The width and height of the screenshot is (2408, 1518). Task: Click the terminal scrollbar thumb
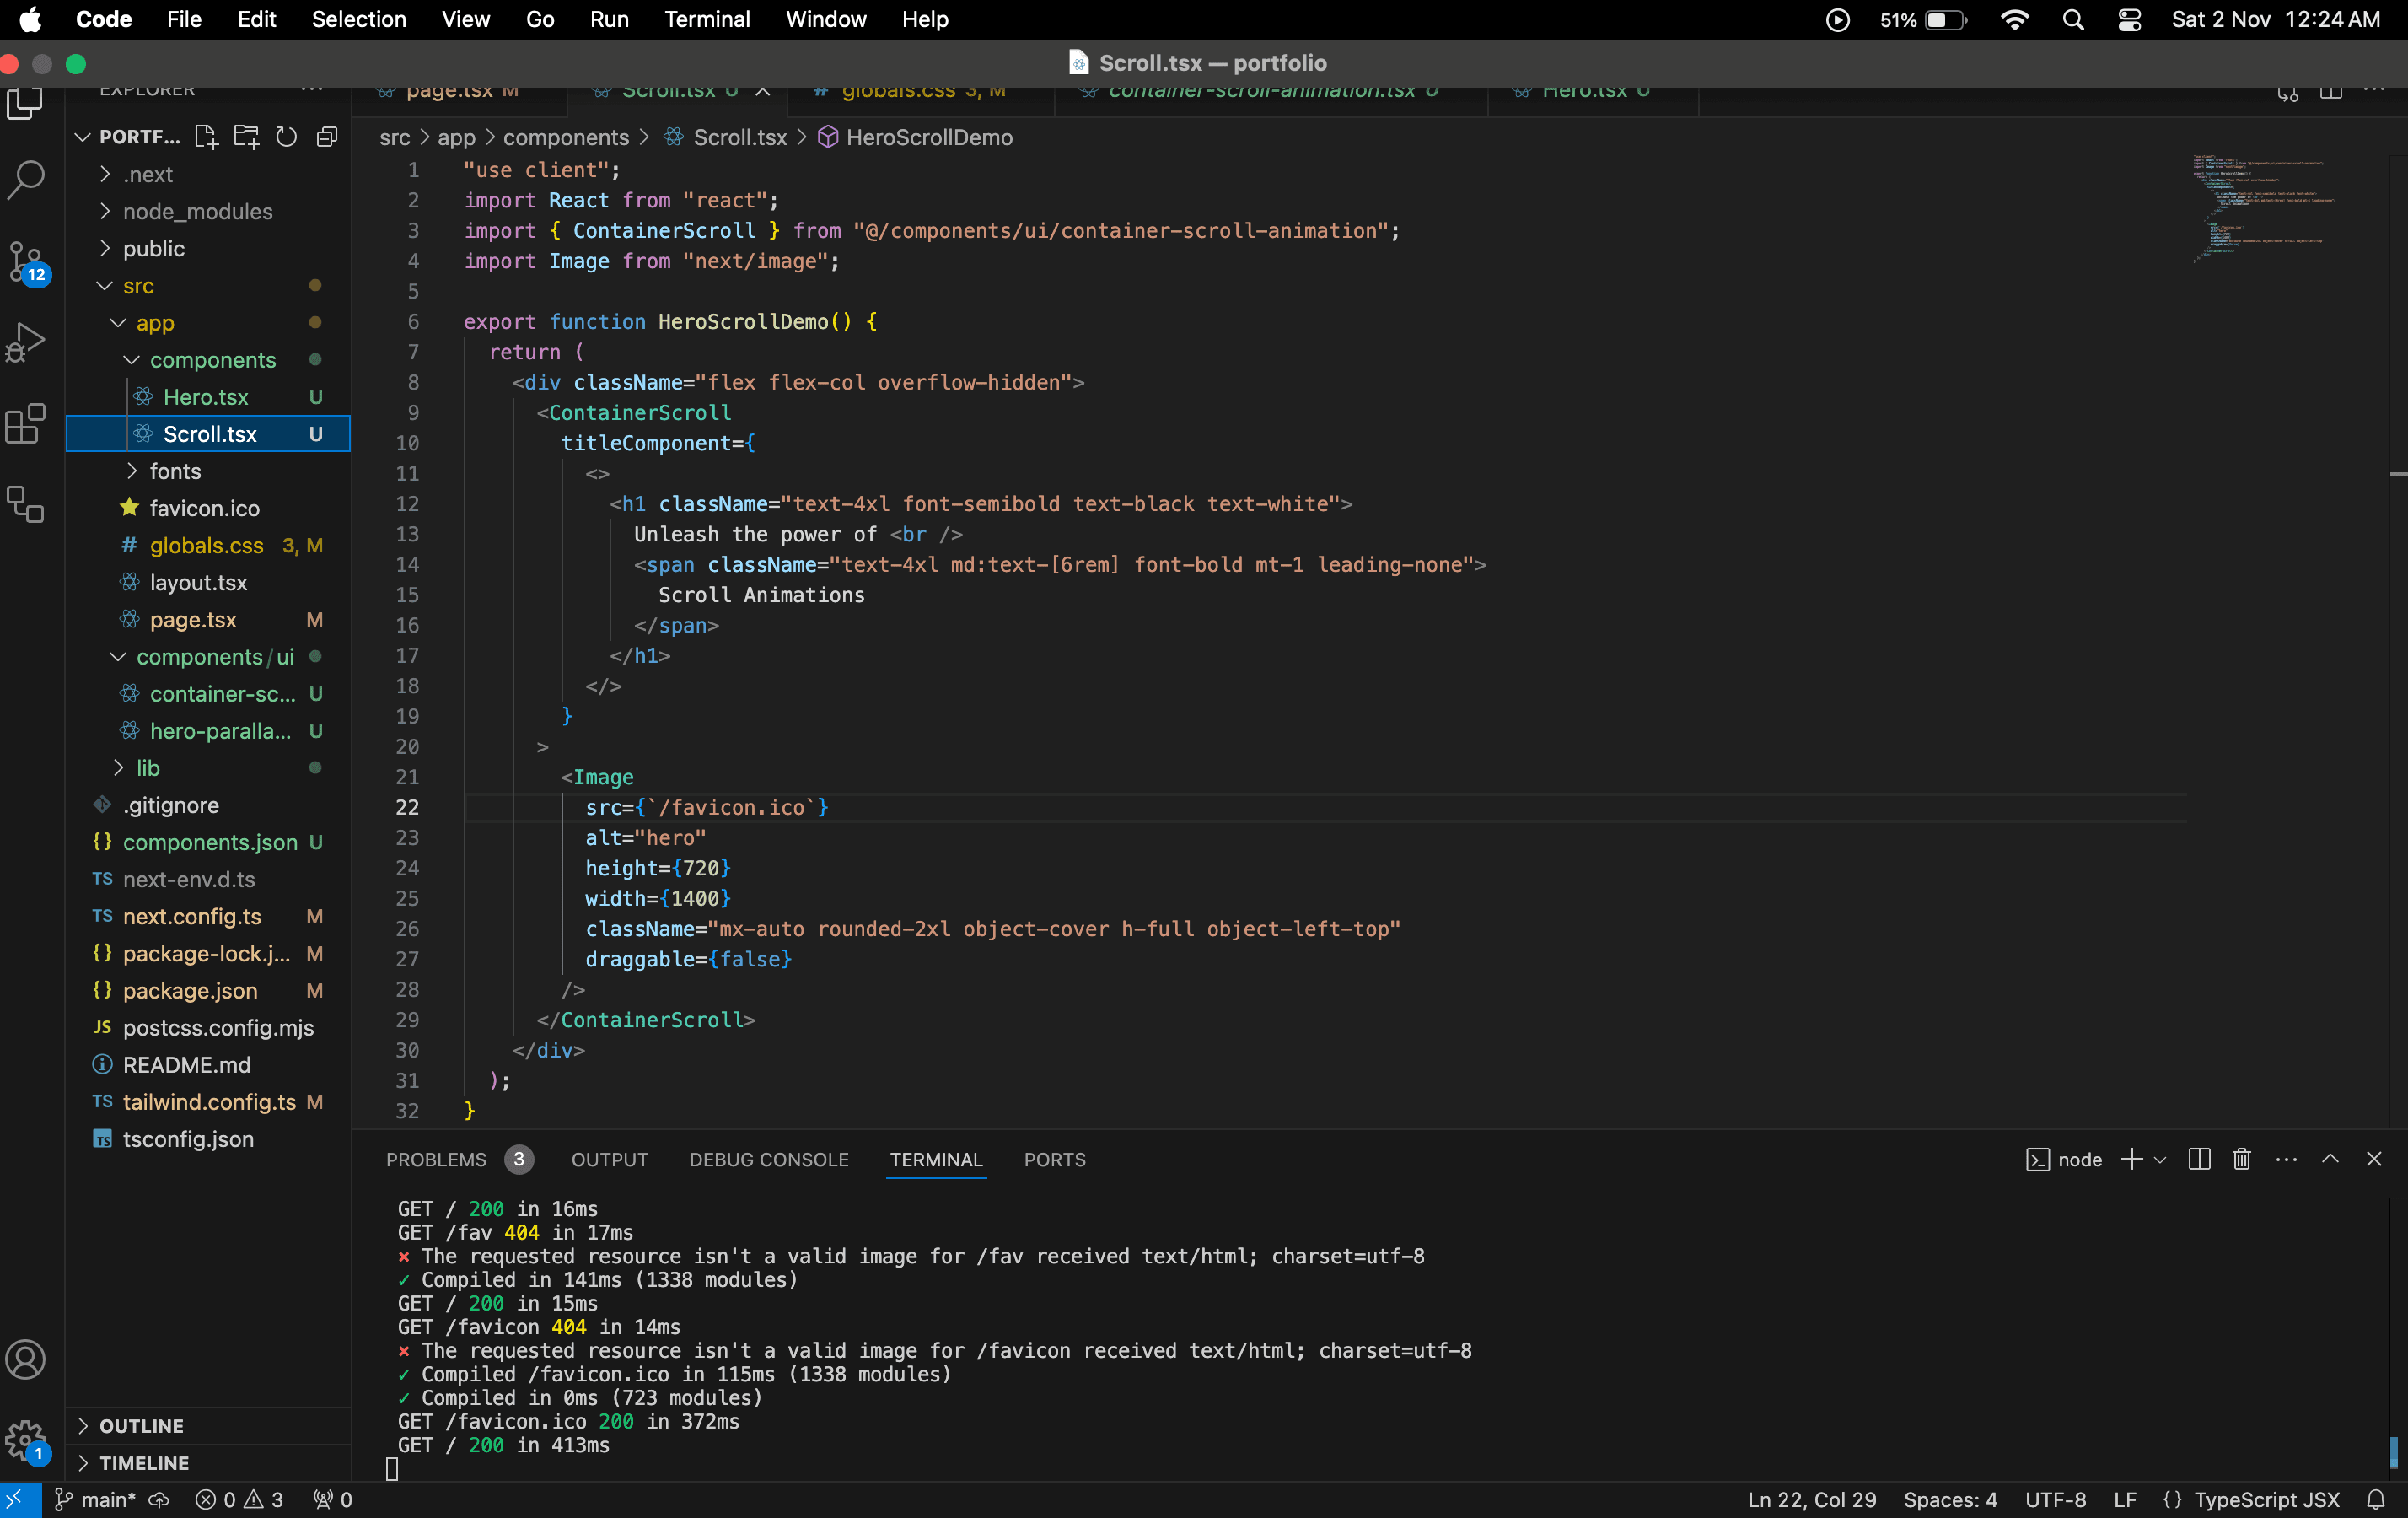pyautogui.click(x=2394, y=1452)
